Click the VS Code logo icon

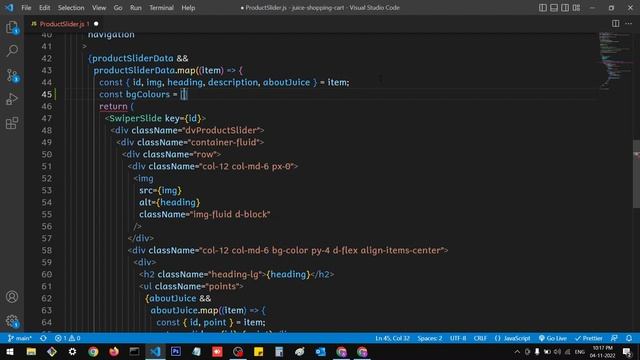tap(9, 7)
